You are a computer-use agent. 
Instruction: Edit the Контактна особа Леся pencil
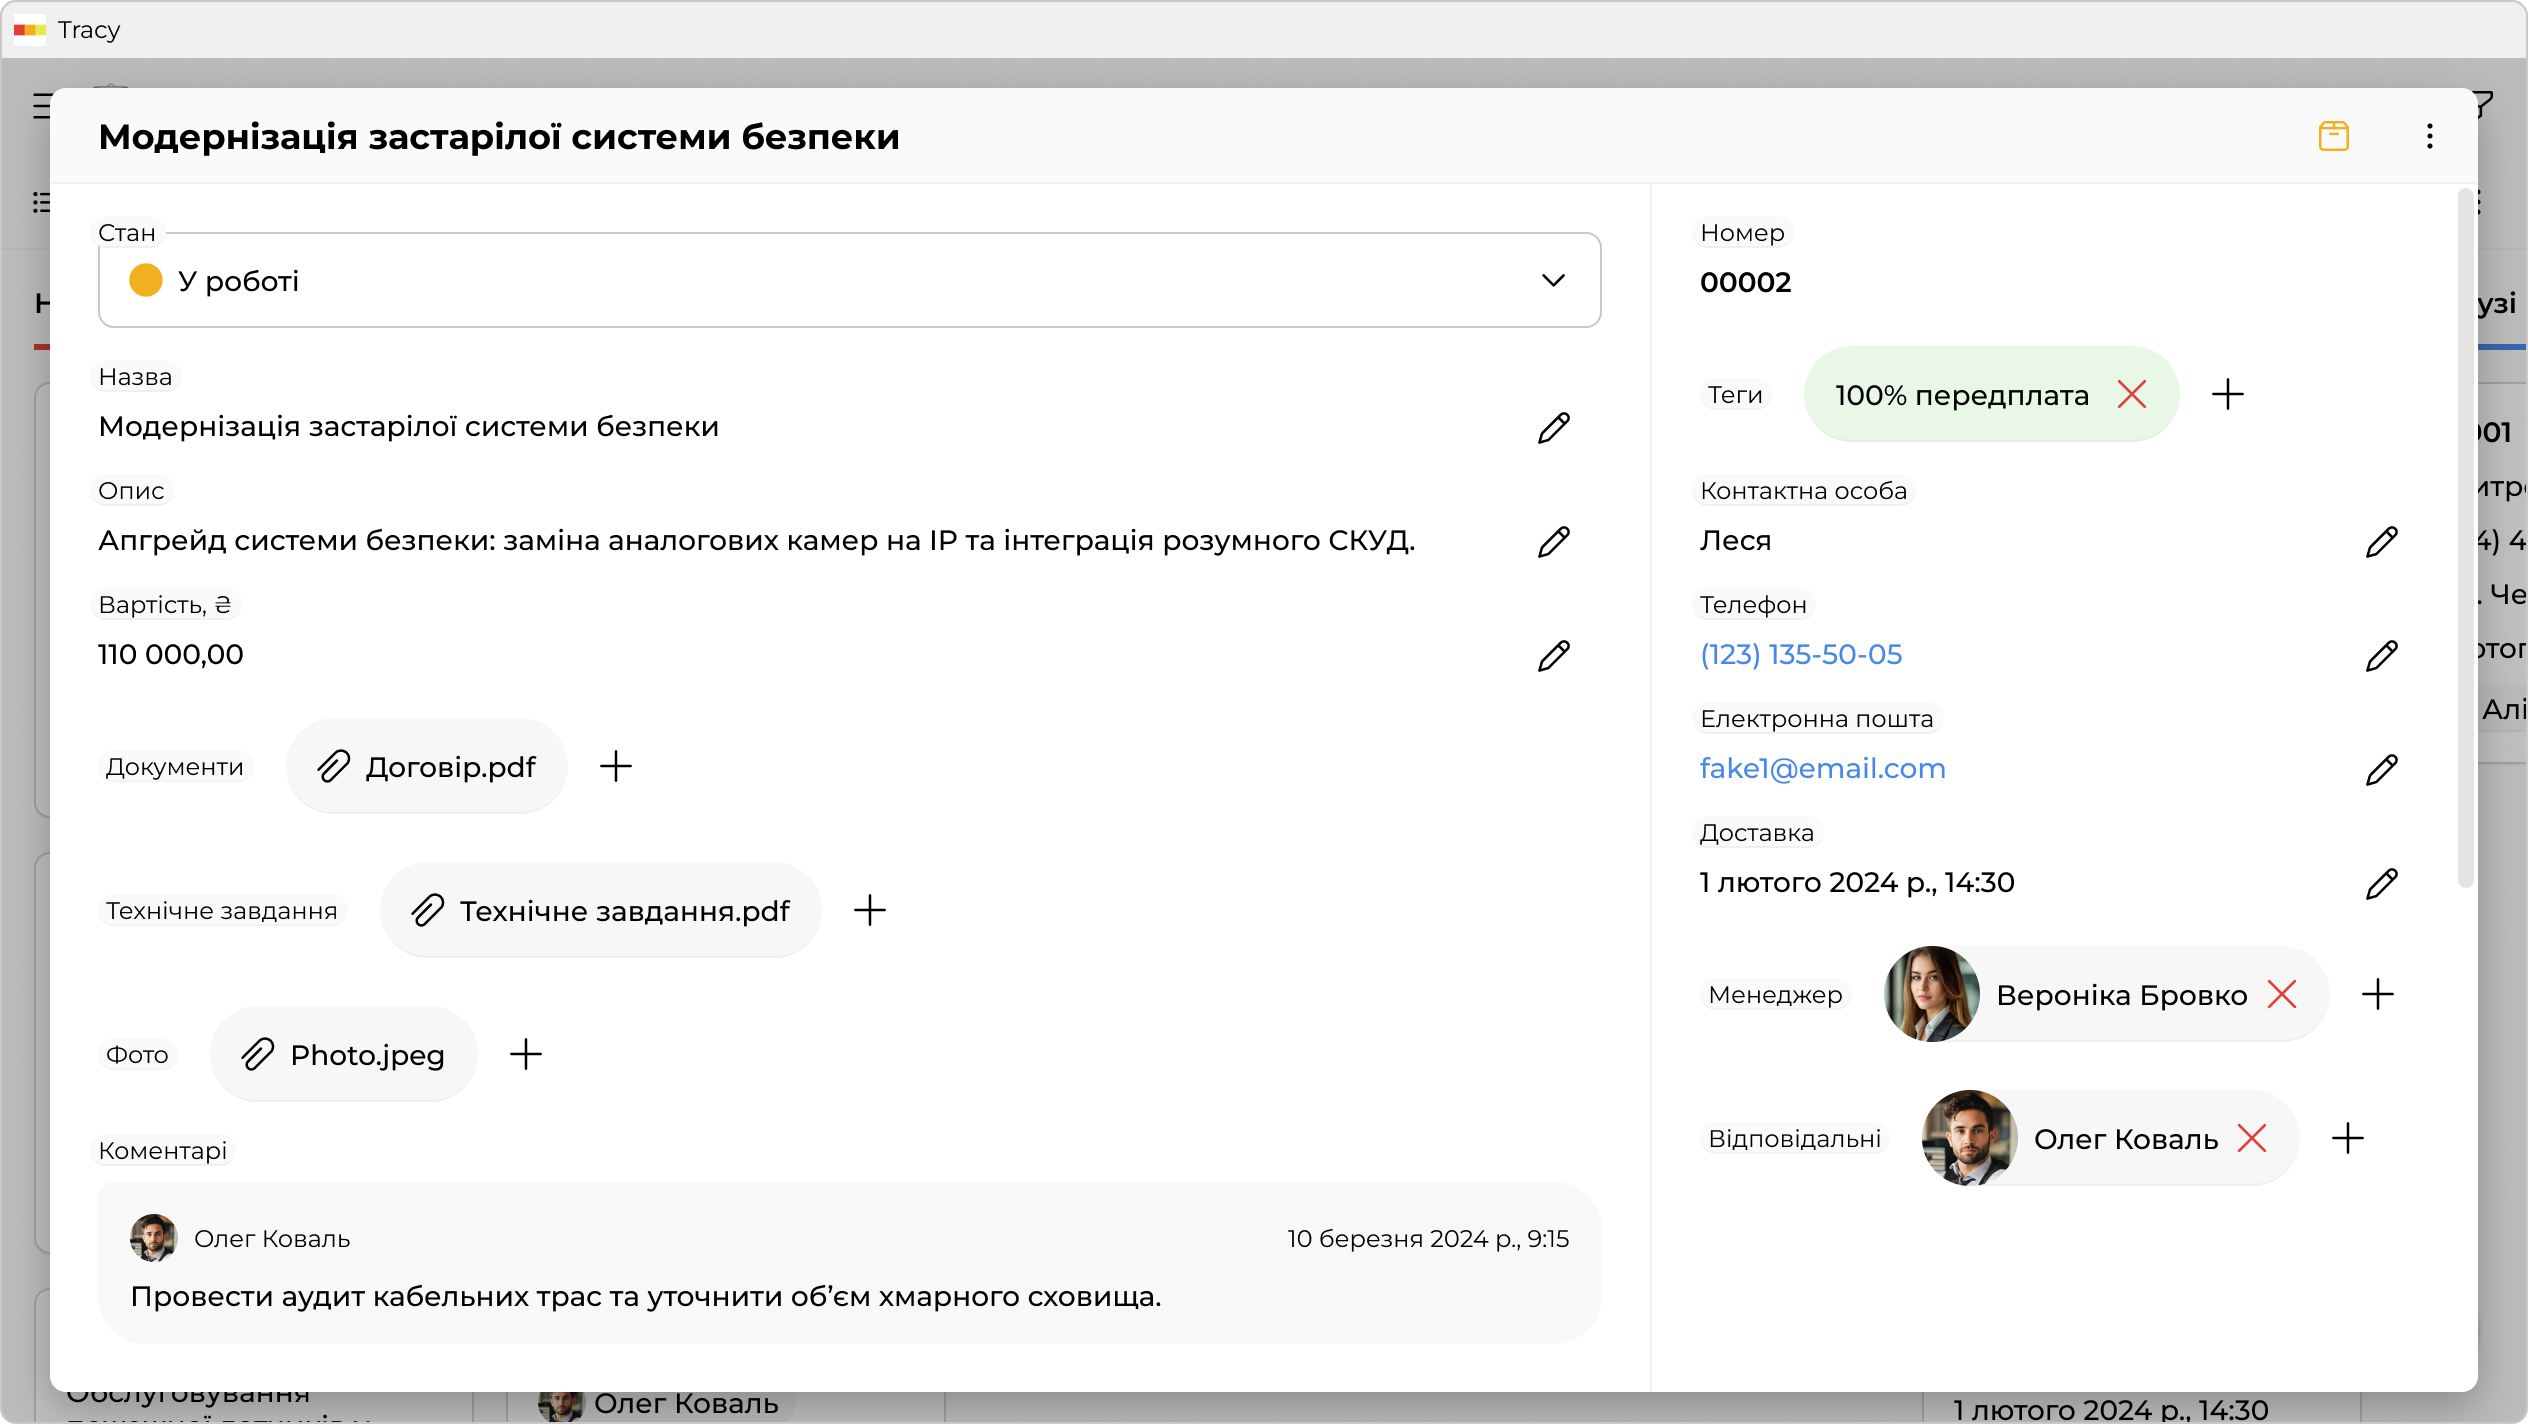tap(2381, 542)
